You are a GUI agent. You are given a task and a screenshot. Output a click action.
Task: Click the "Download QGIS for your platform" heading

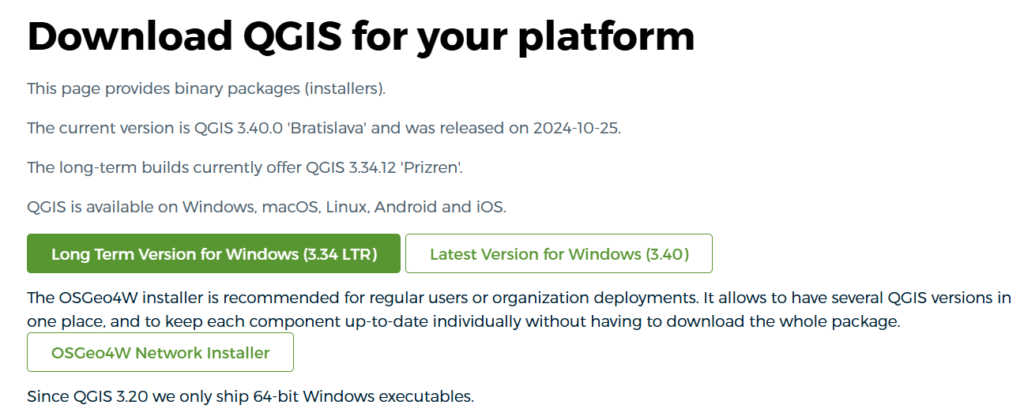pos(360,36)
